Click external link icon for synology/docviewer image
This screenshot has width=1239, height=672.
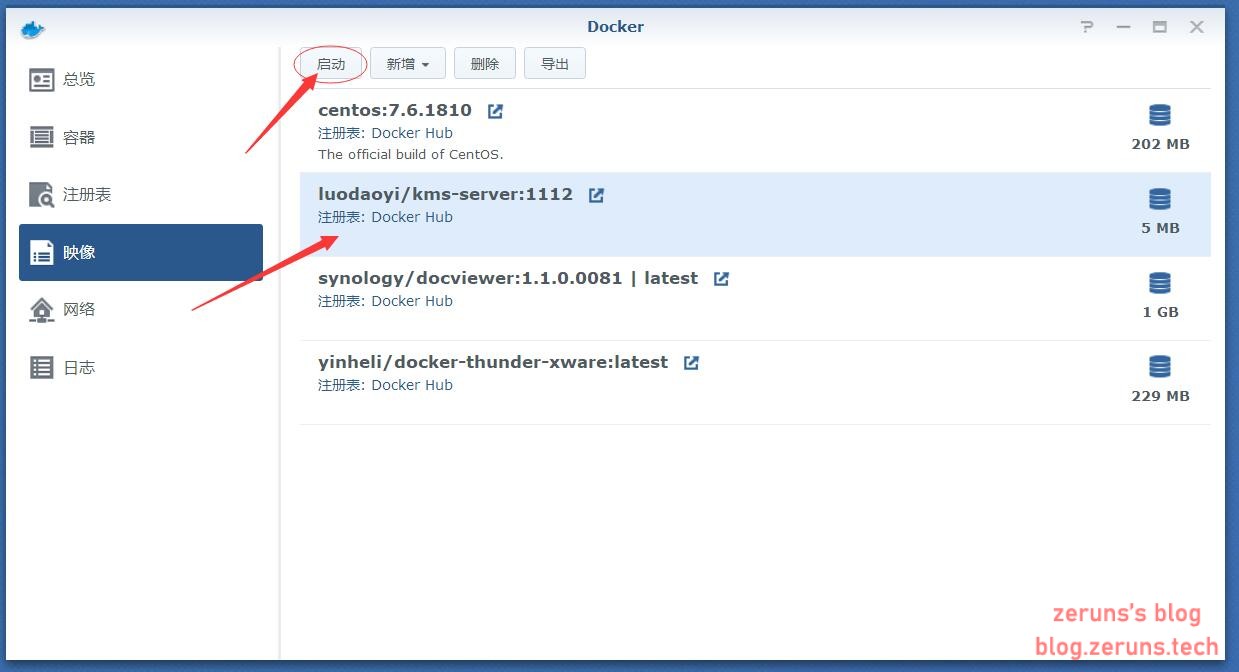(721, 279)
